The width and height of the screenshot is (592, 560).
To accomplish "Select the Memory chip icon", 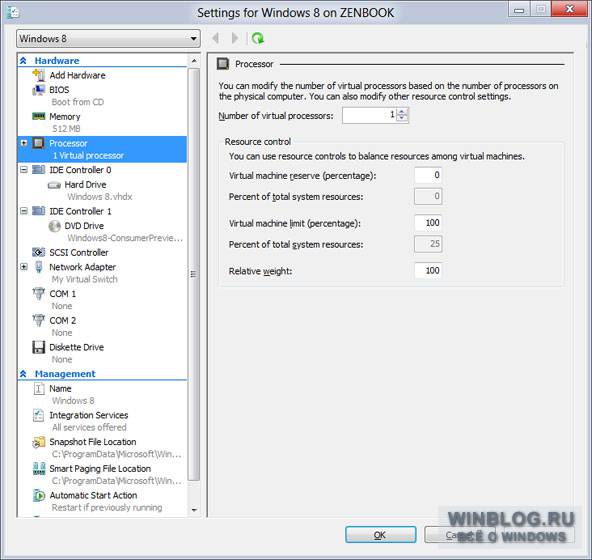I will (x=39, y=116).
